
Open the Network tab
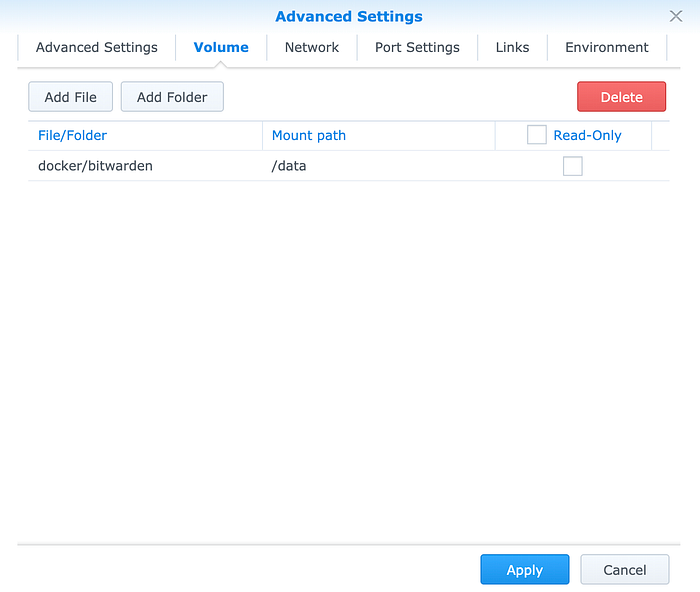312,47
